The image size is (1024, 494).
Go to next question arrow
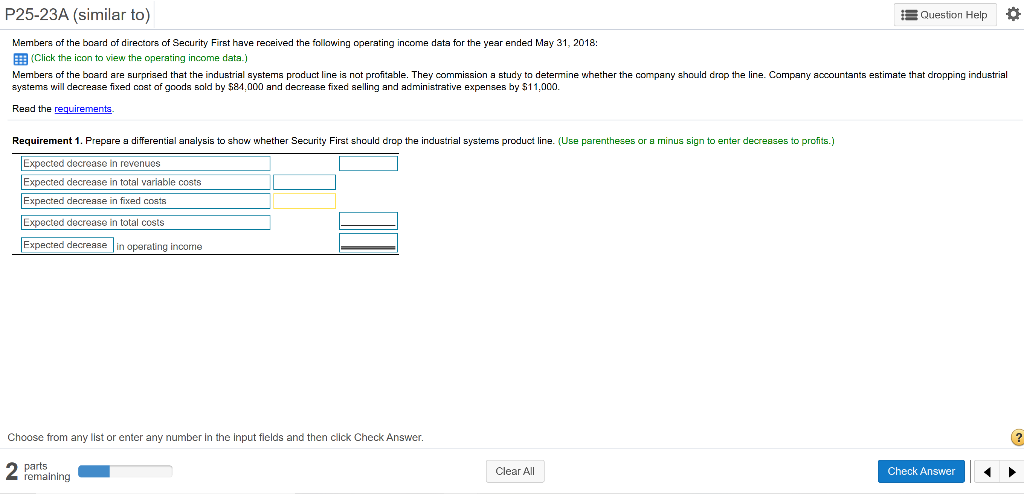click(x=1012, y=472)
